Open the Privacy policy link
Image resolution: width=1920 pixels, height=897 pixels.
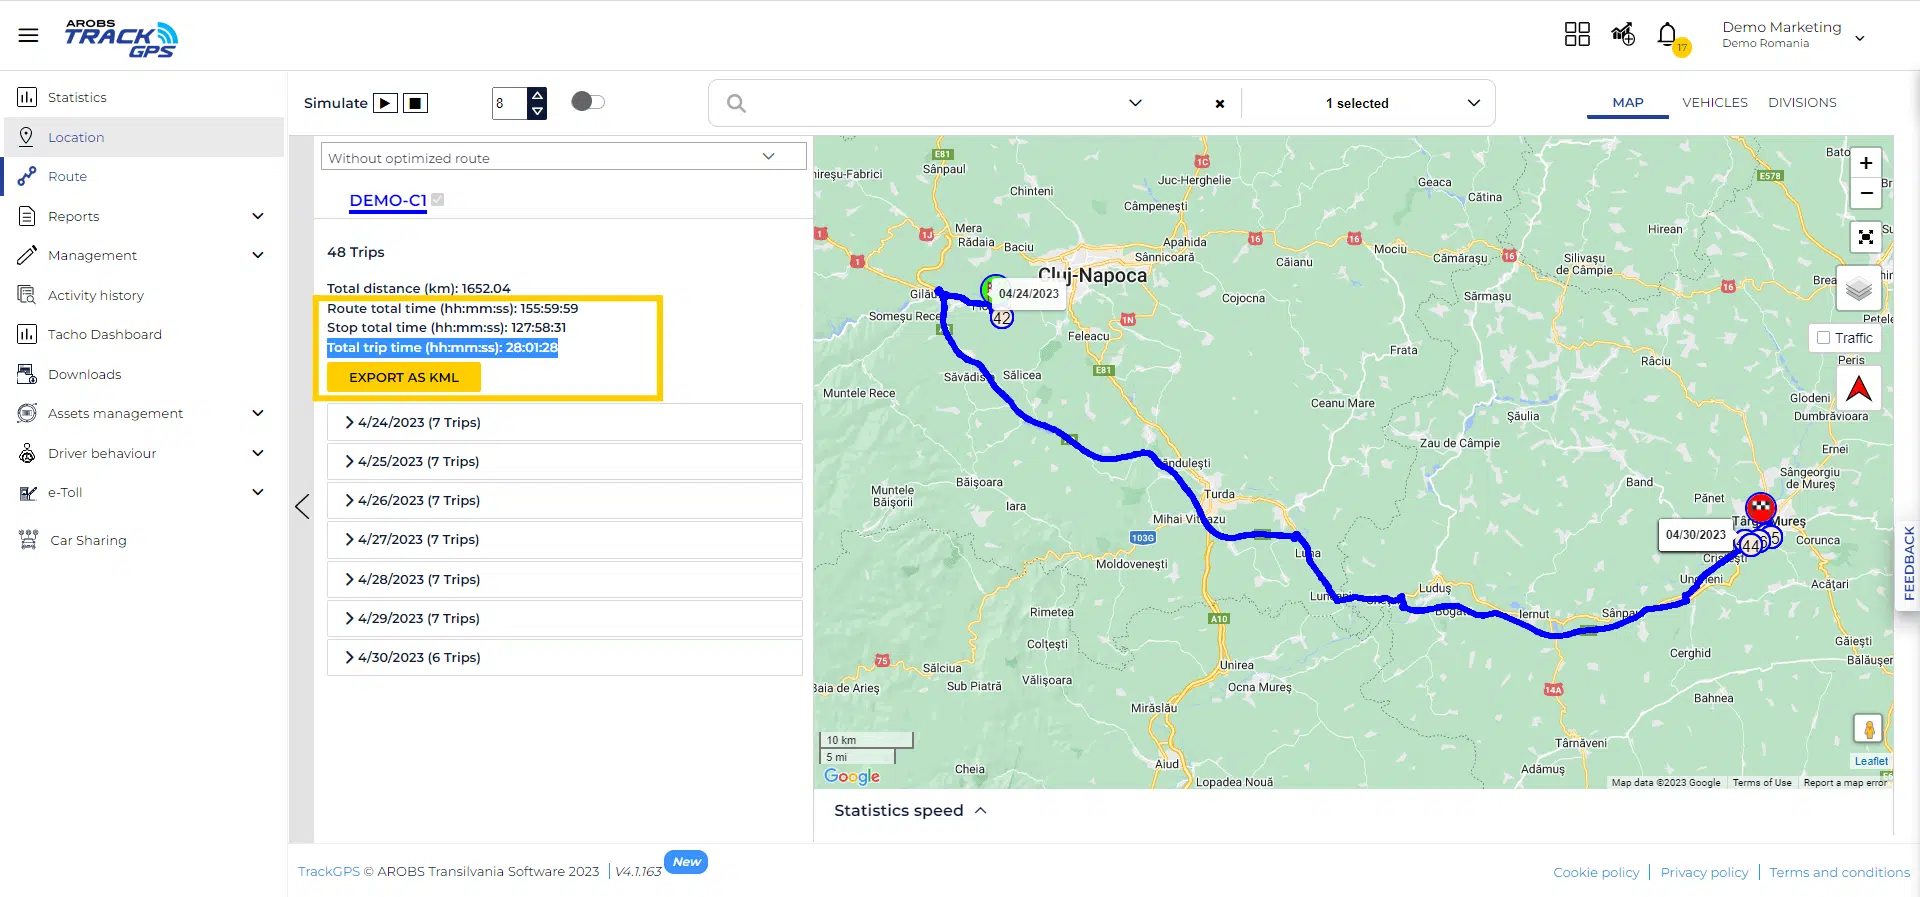(1704, 872)
